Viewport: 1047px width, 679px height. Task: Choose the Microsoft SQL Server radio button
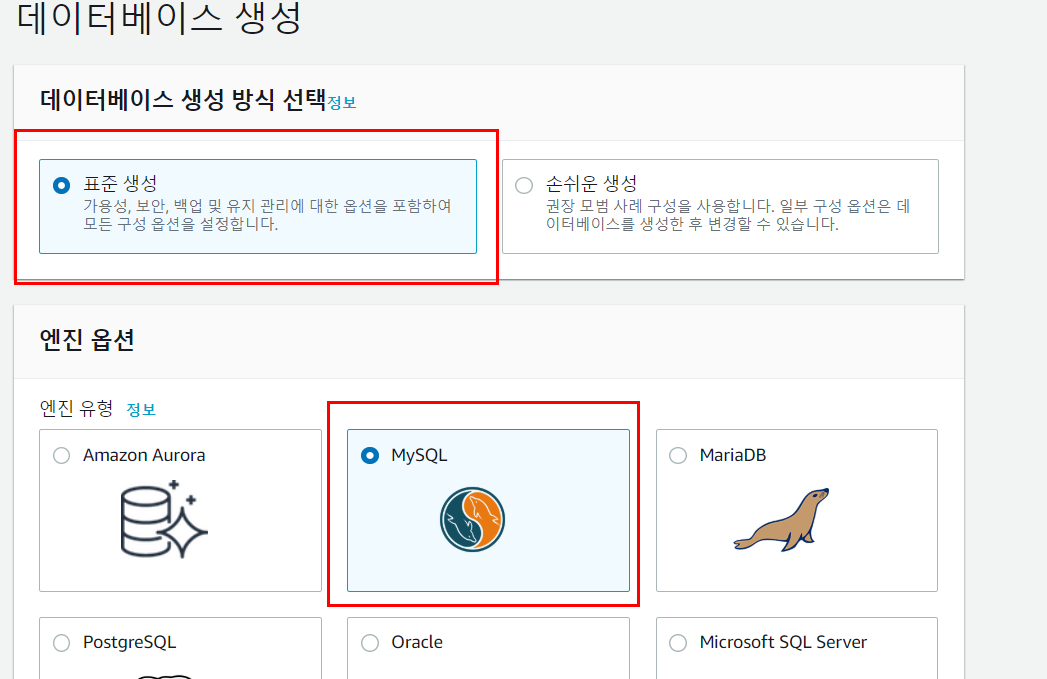678,643
